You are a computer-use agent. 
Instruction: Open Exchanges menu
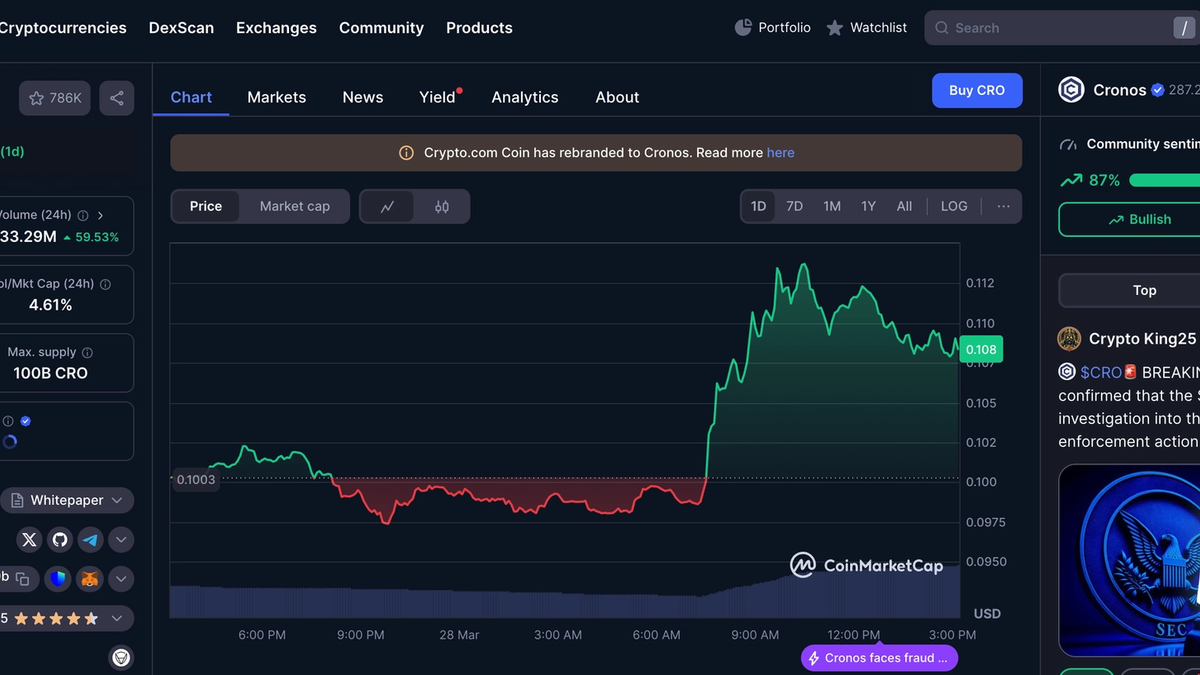pos(276,28)
